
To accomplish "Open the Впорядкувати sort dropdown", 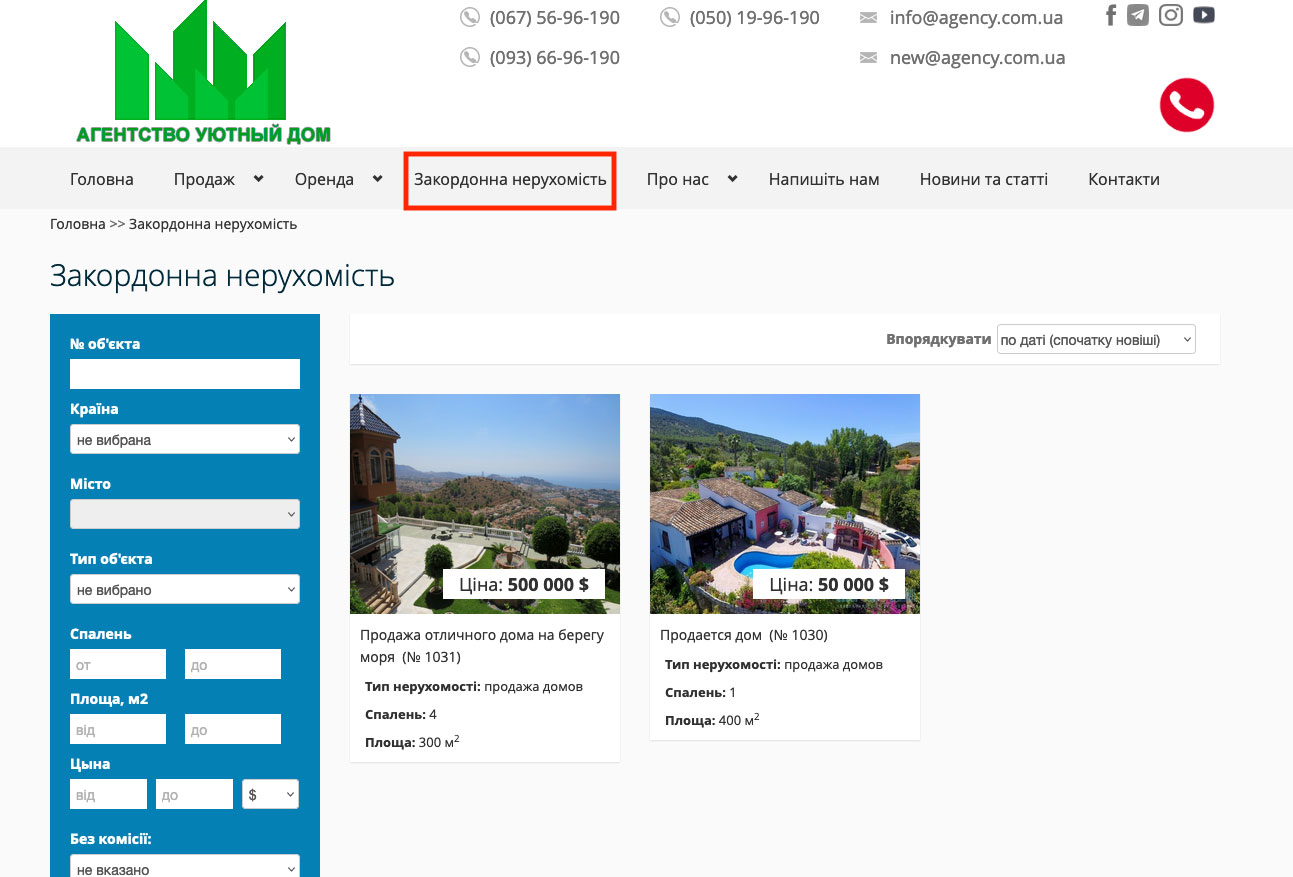I will 1096,339.
